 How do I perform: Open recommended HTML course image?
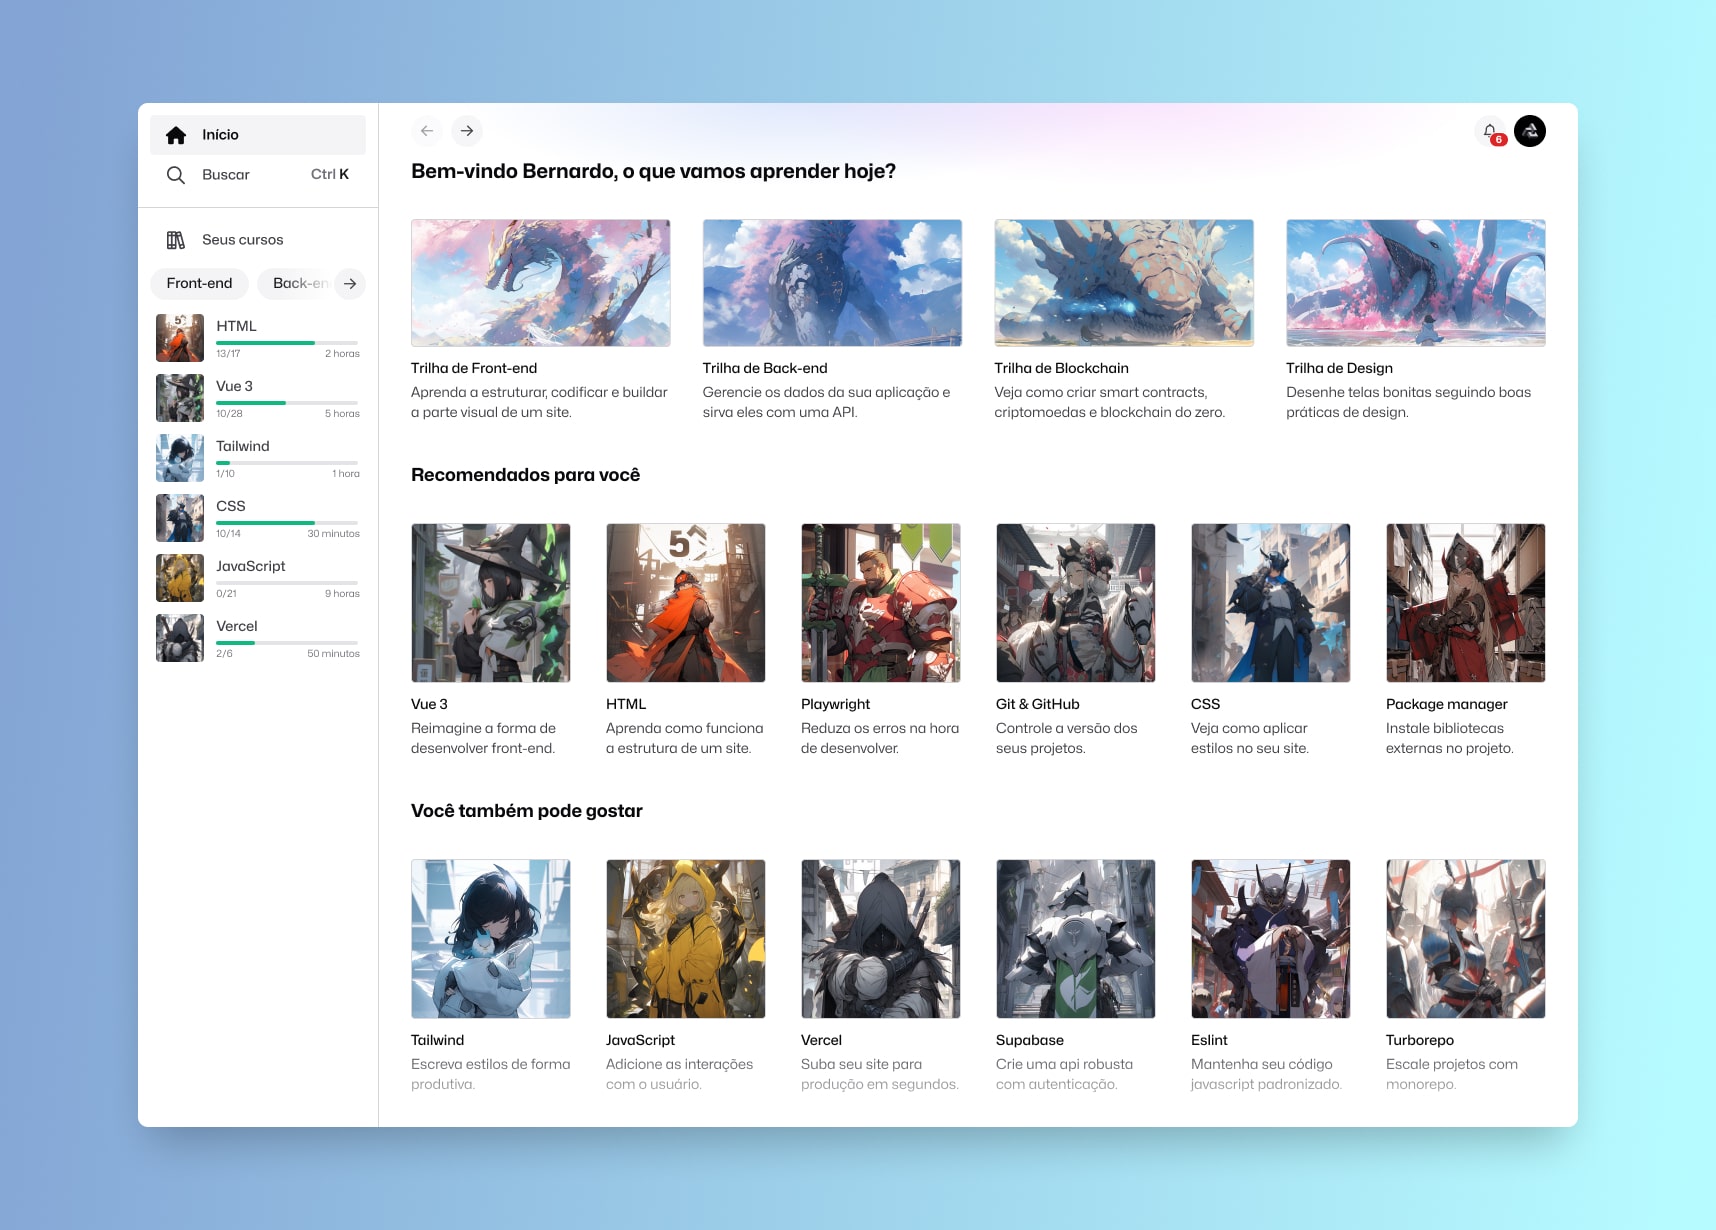pyautogui.click(x=686, y=603)
